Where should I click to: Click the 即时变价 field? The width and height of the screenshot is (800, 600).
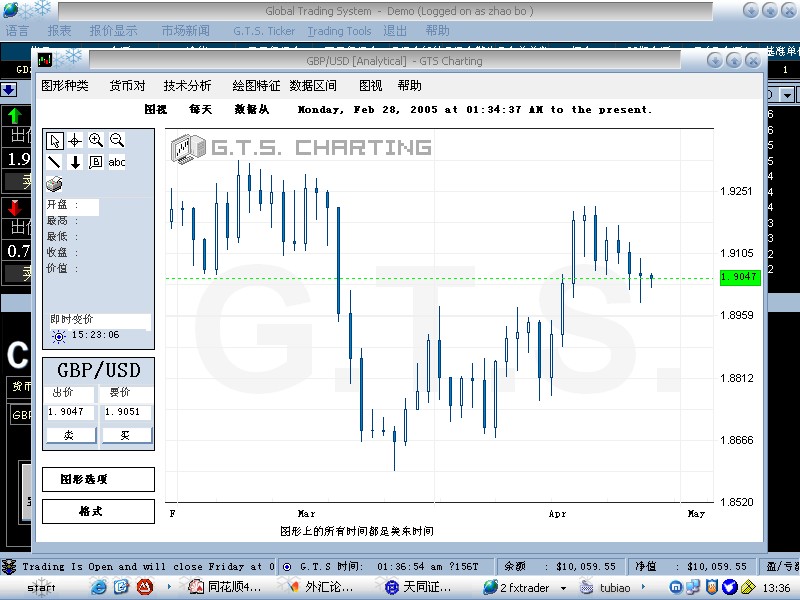(100, 320)
